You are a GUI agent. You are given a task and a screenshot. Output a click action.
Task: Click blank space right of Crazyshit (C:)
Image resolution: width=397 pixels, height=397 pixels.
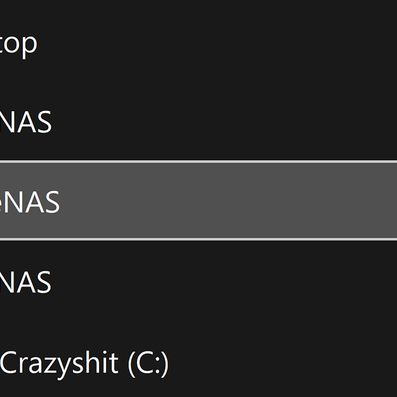tap(283, 363)
